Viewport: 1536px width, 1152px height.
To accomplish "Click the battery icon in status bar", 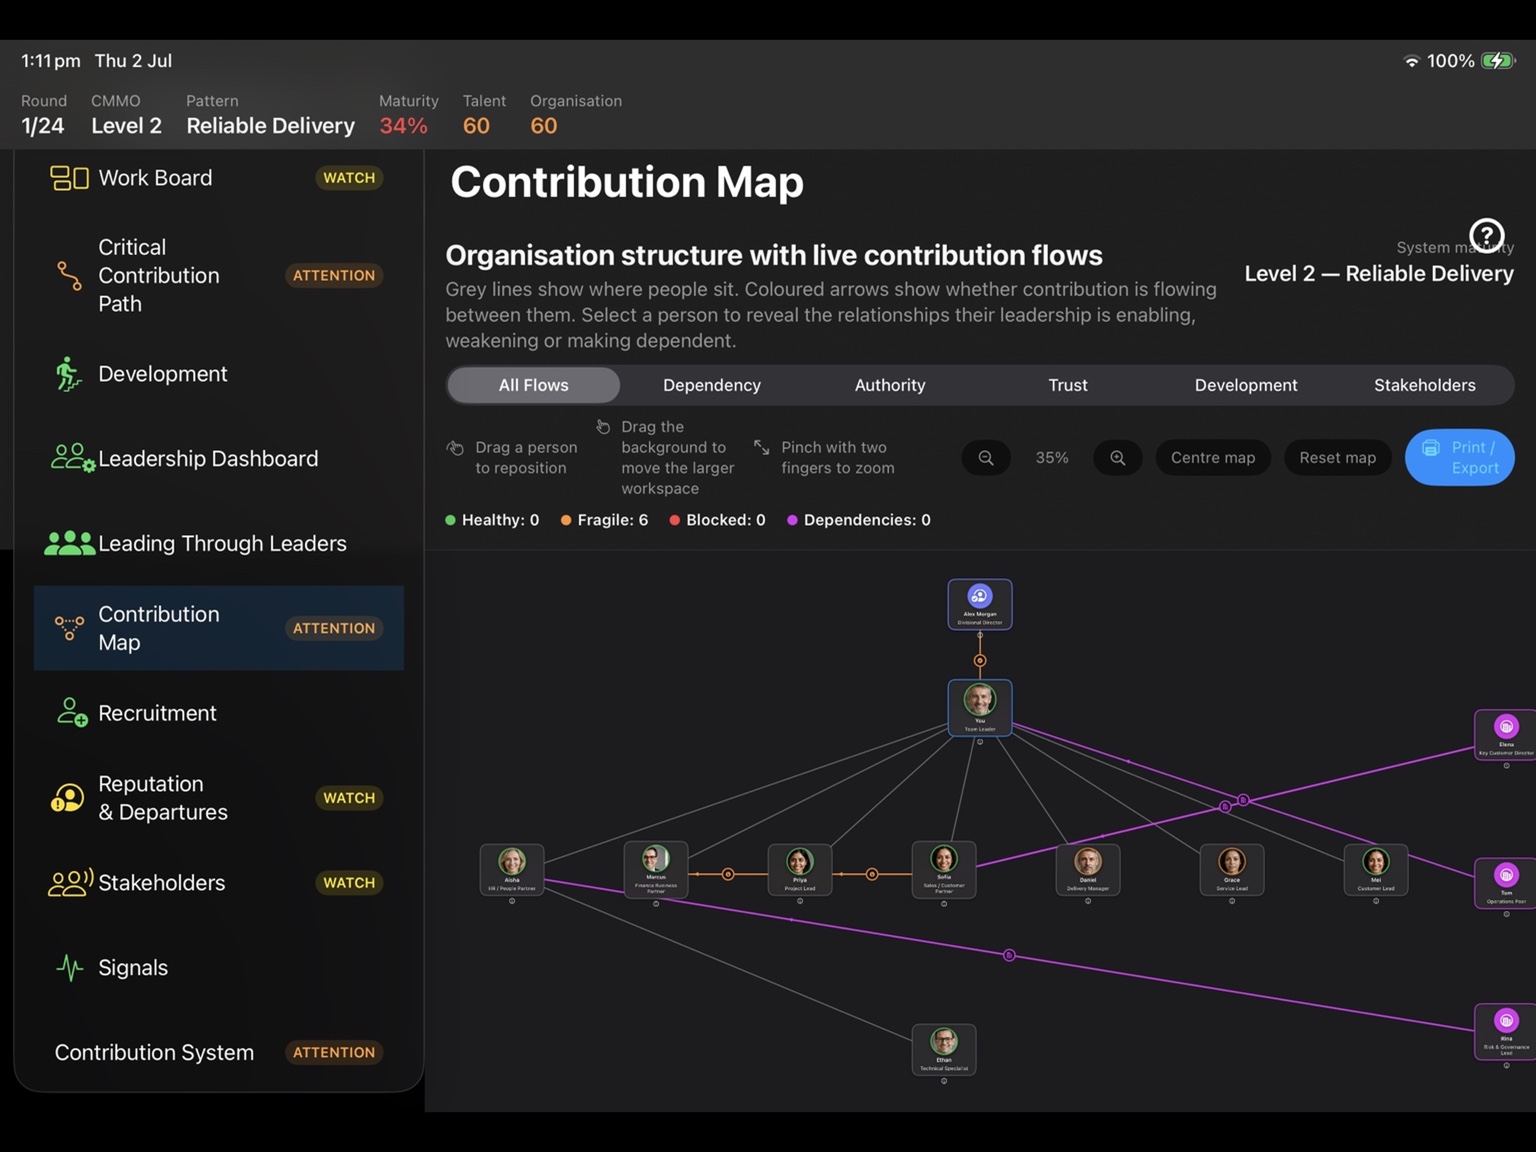I will coord(1499,61).
